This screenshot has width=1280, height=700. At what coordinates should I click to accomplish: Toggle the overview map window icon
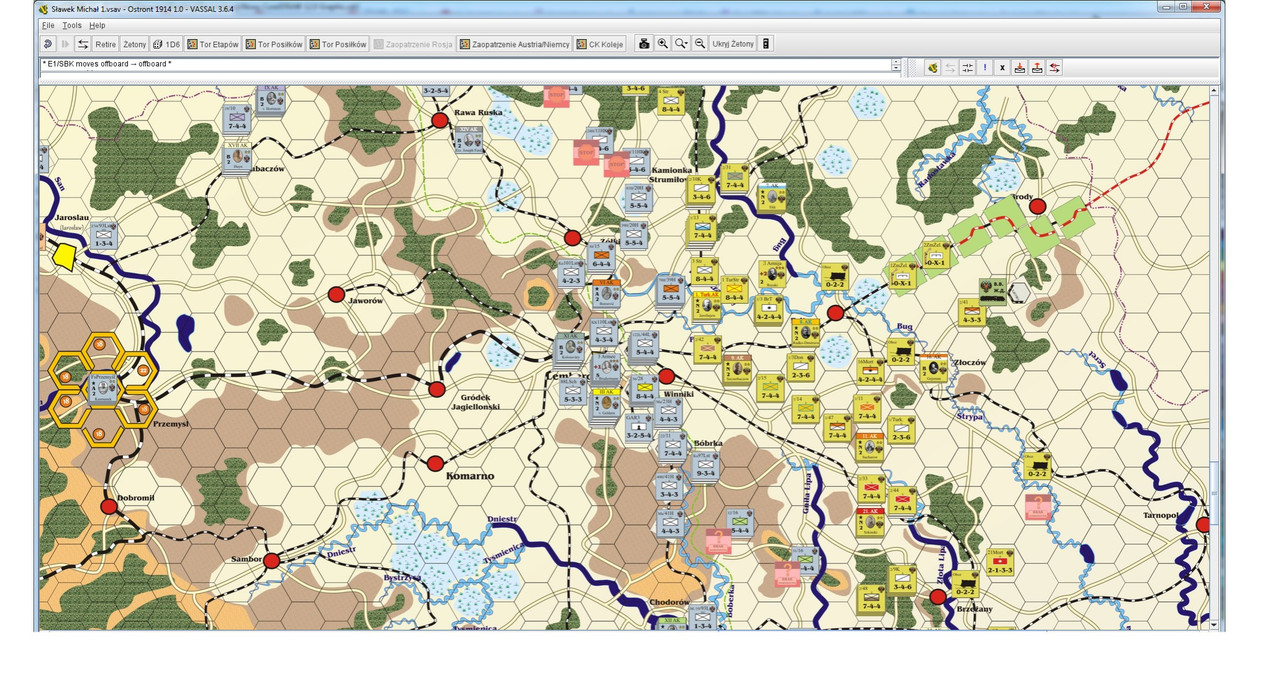766,44
